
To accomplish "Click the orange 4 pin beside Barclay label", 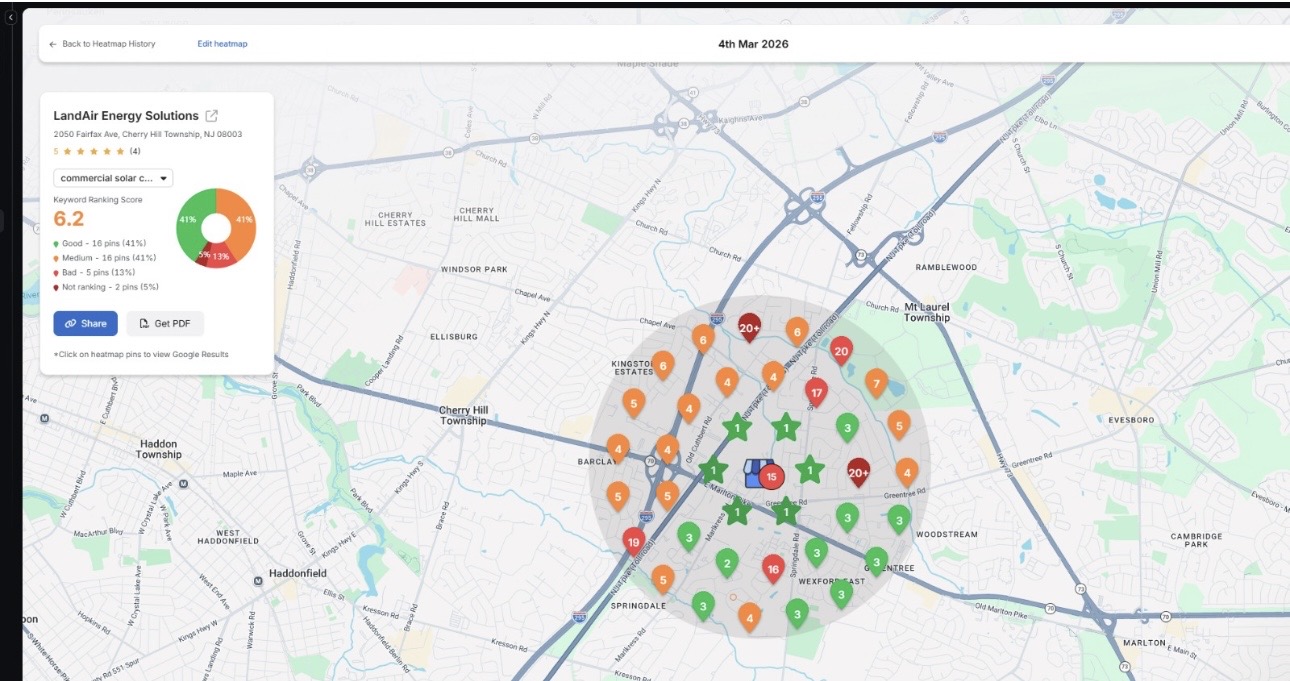I will (618, 449).
